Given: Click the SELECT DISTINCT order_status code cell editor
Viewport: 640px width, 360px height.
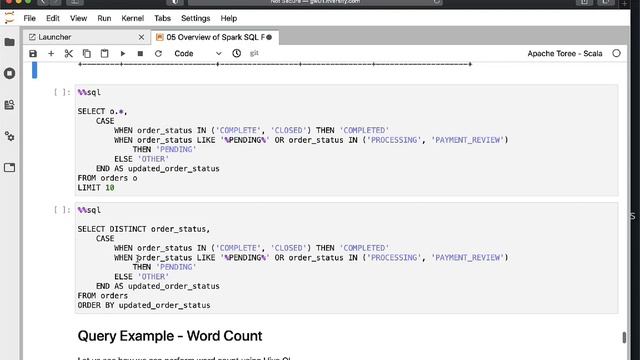Looking at the screenshot, I should pos(347,258).
